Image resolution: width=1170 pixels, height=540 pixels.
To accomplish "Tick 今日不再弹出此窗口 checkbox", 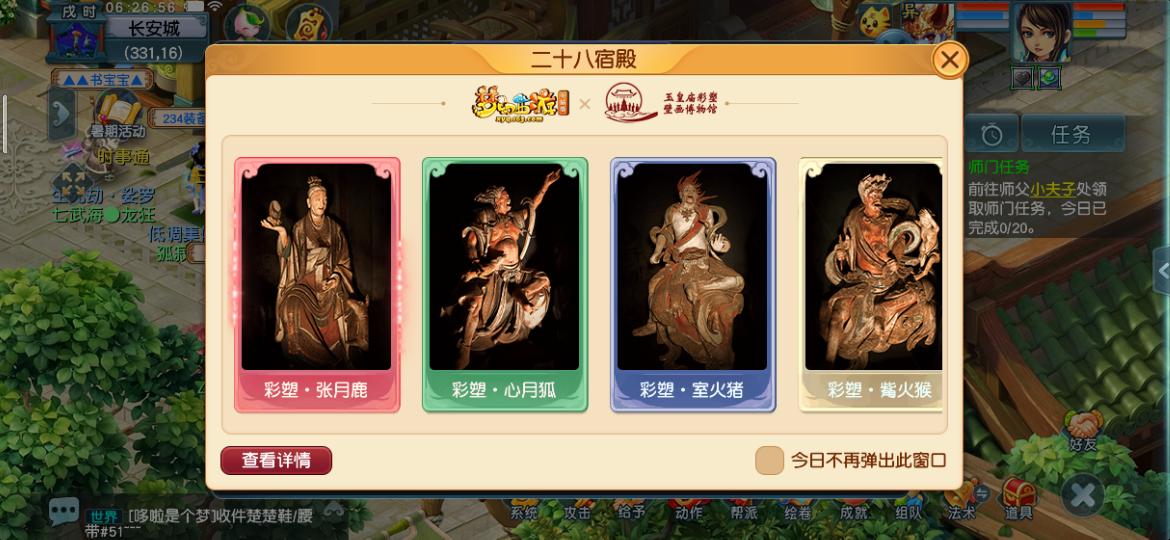I will (769, 461).
